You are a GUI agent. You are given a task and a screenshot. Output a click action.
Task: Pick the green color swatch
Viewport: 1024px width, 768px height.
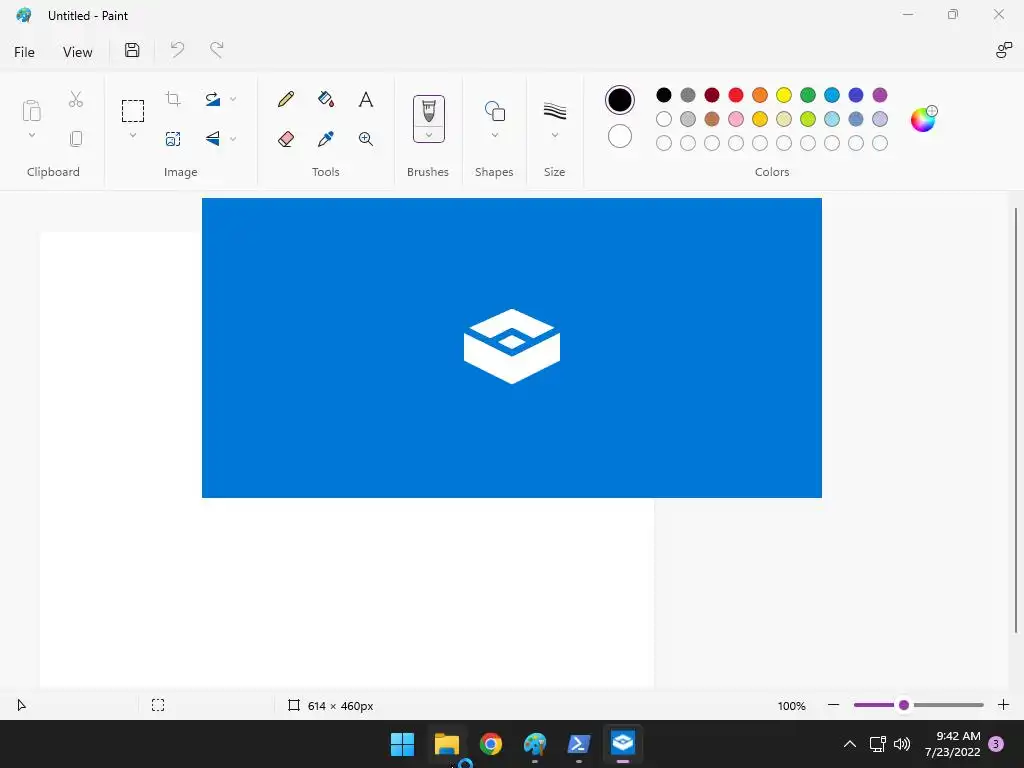tap(808, 95)
